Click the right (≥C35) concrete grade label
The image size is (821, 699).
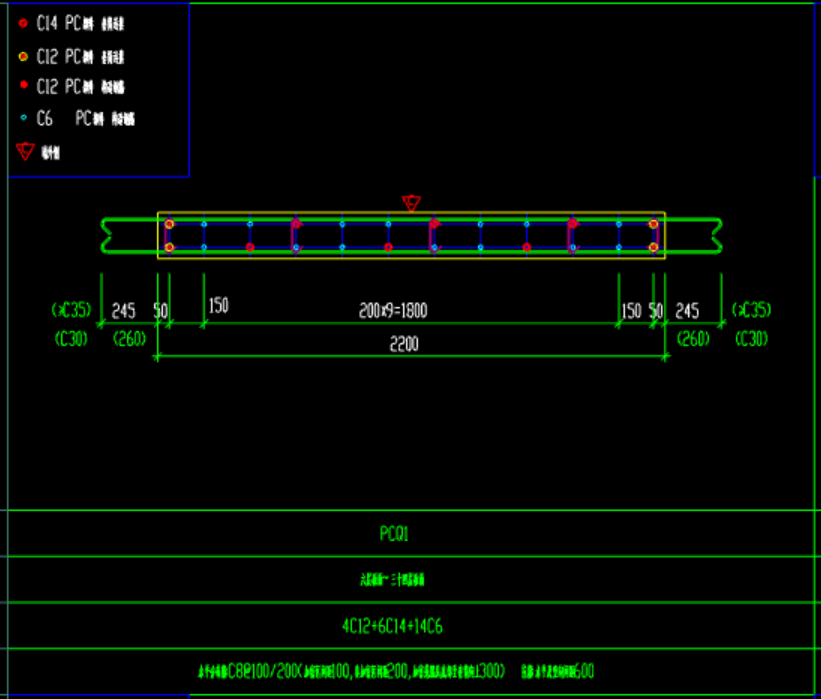click(x=751, y=309)
